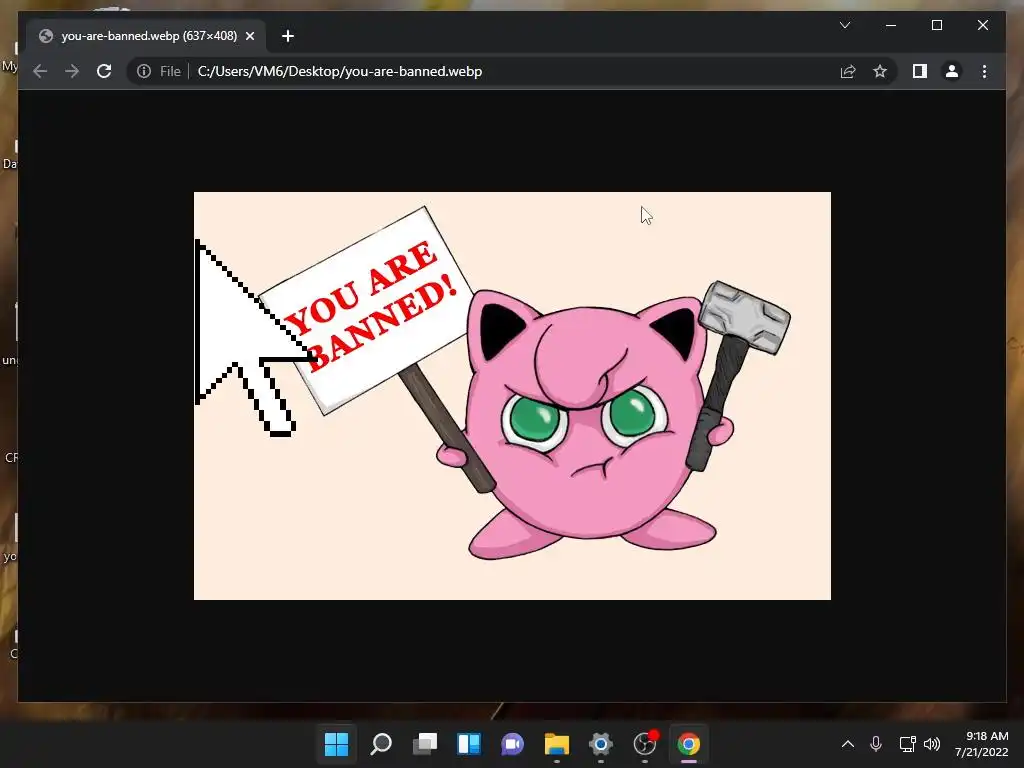The height and width of the screenshot is (768, 1024).
Task: Minimize the Chrome window
Action: click(891, 25)
